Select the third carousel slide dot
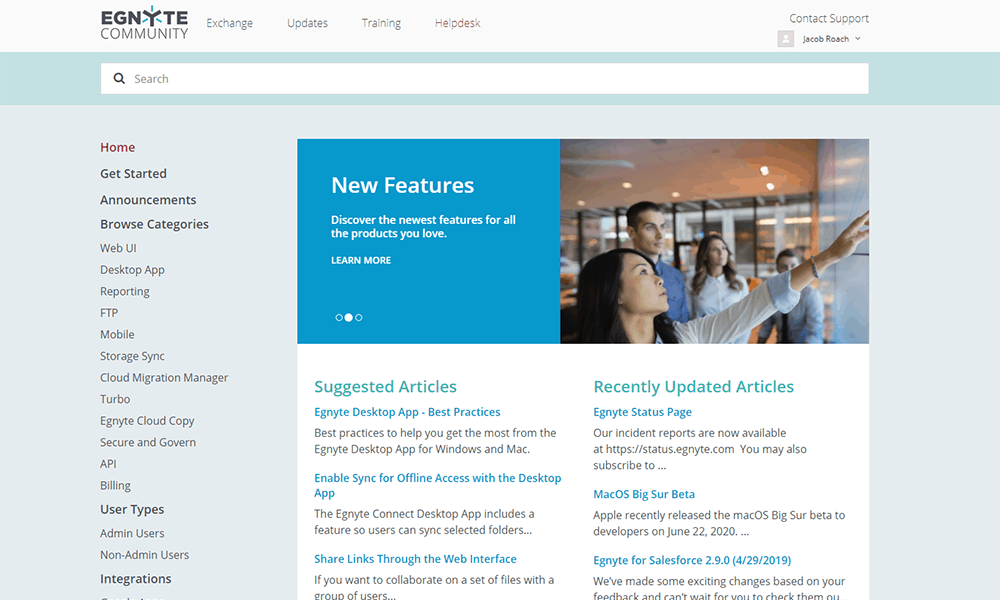Viewport: 1000px width, 600px height. [x=359, y=318]
